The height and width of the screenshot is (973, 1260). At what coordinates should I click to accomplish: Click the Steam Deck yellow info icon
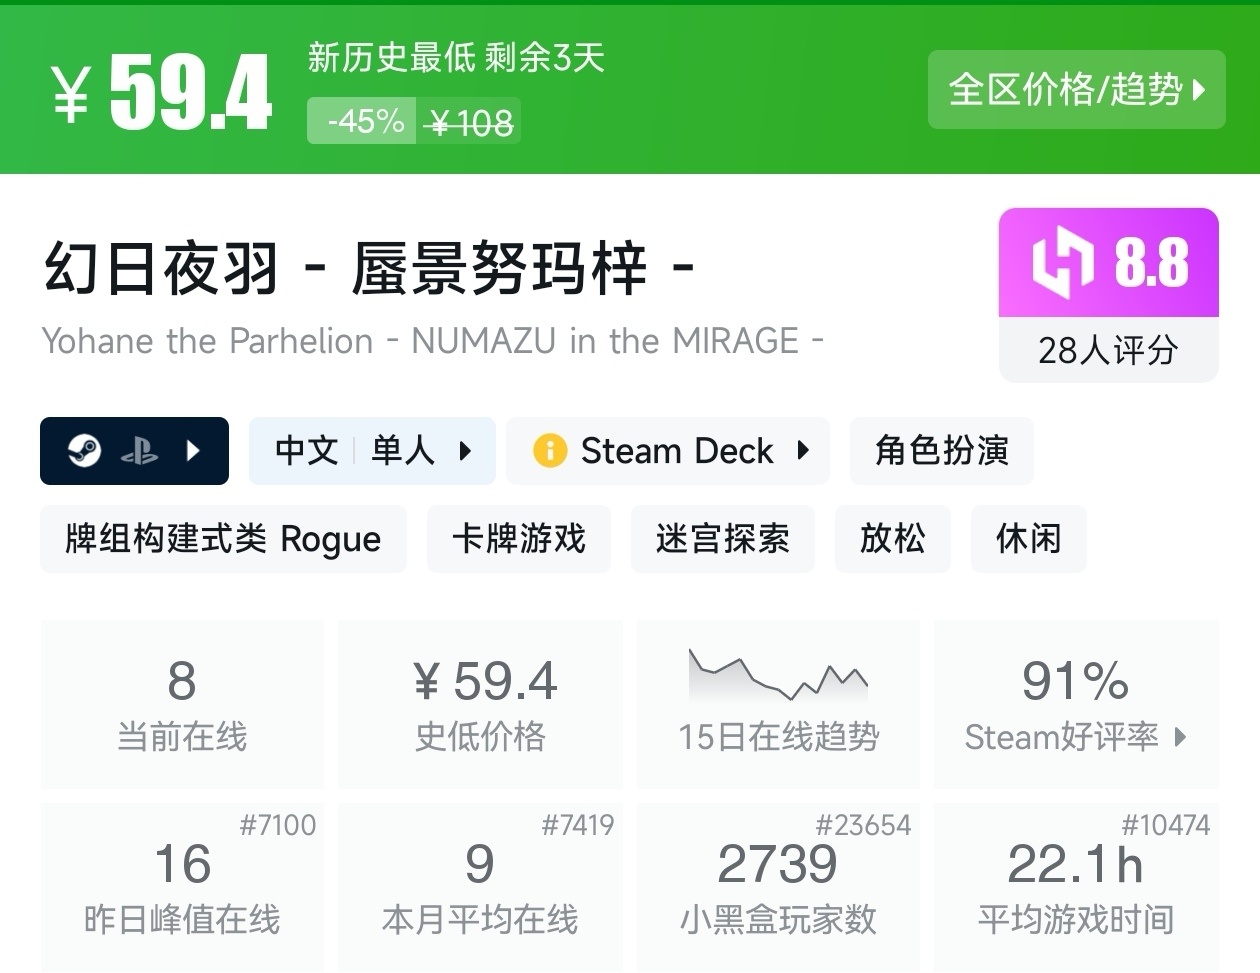point(549,451)
